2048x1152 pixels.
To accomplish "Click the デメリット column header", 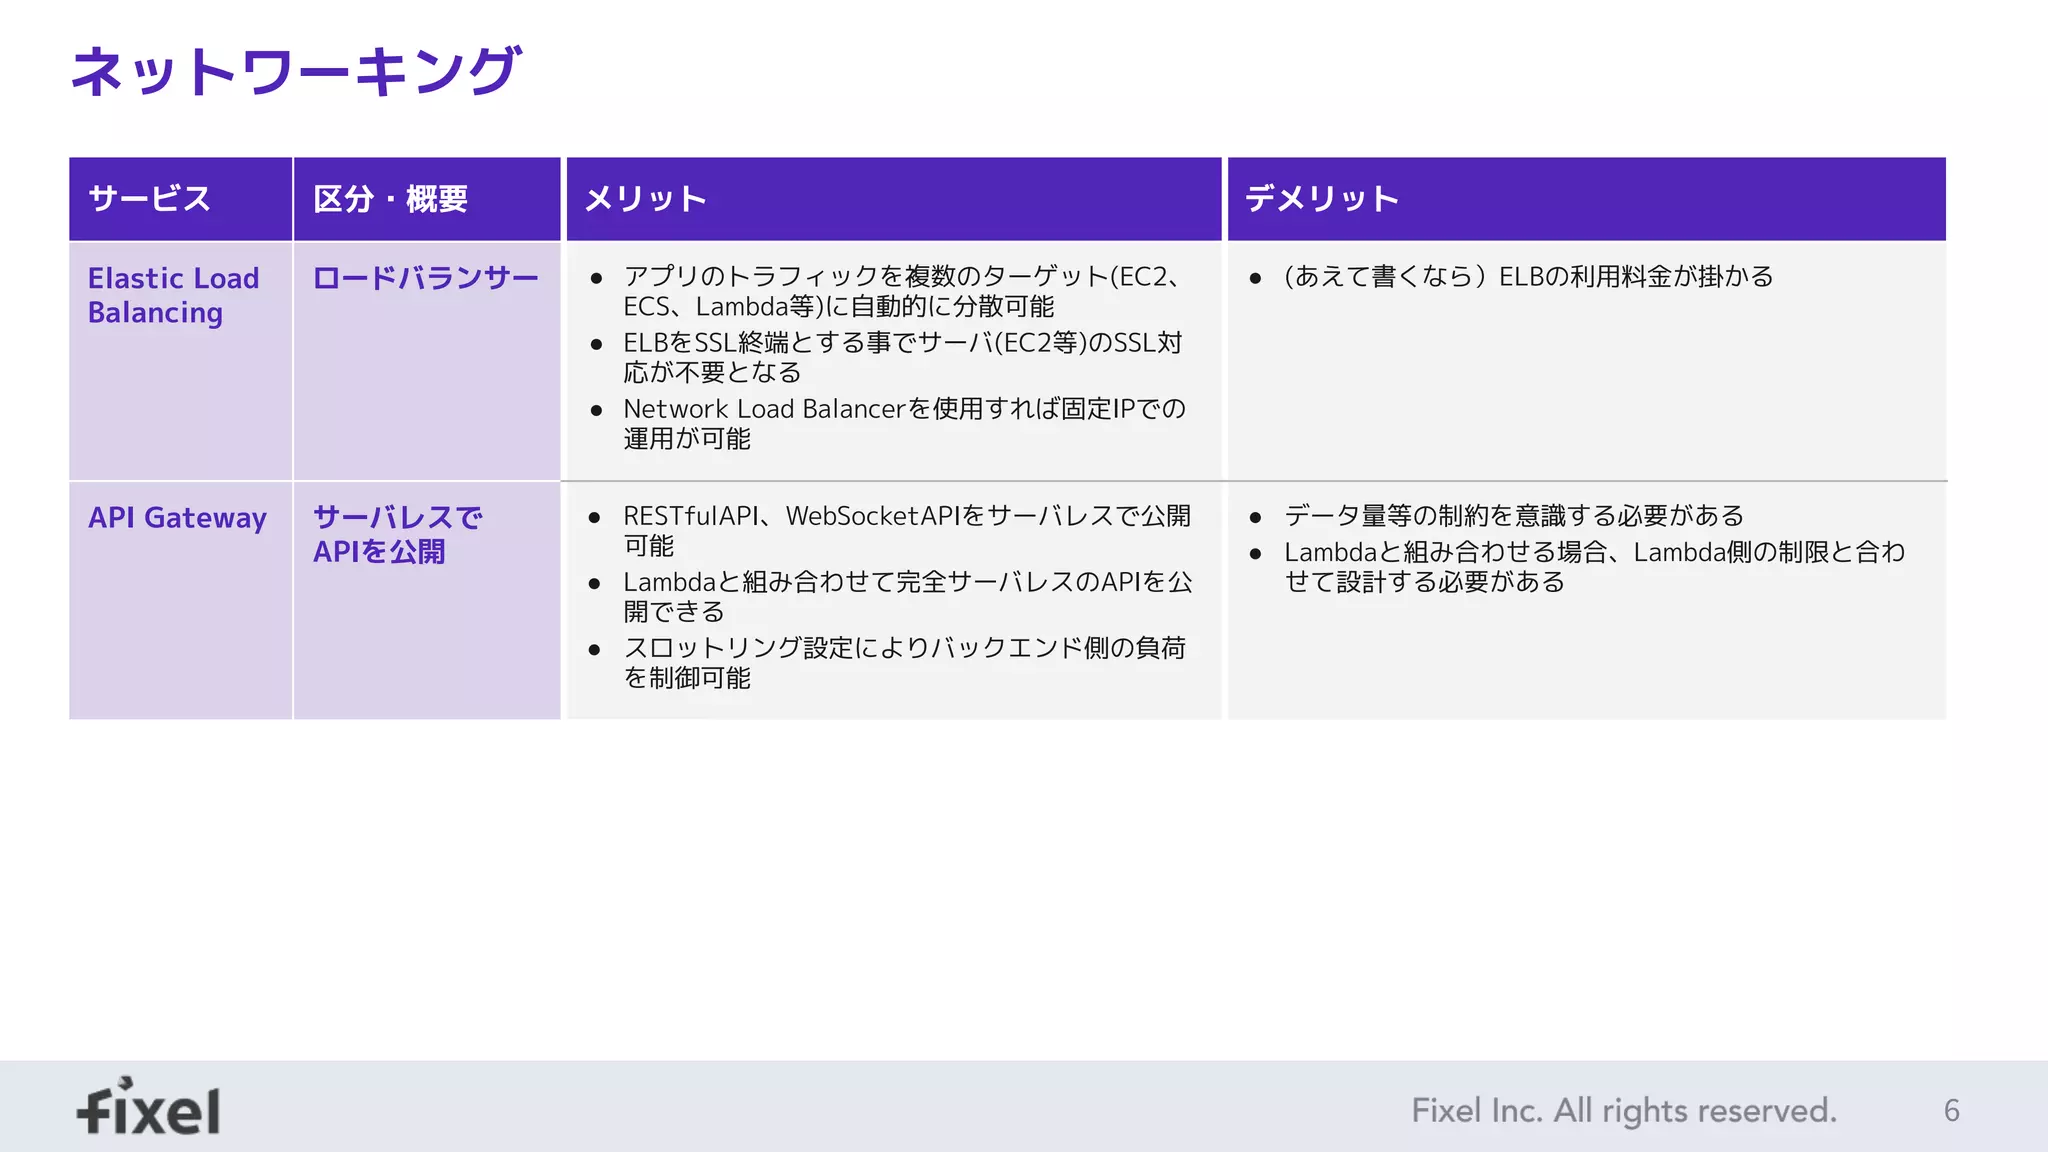I will pos(1321,199).
